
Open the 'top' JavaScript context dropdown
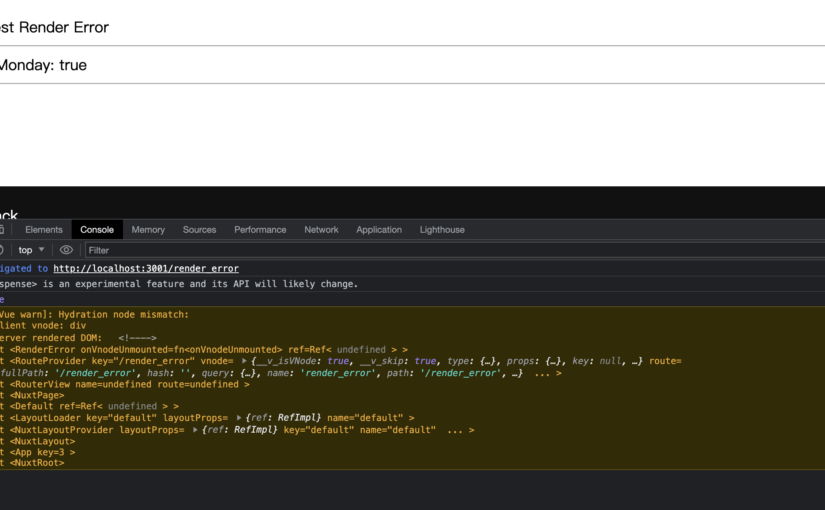pos(31,250)
